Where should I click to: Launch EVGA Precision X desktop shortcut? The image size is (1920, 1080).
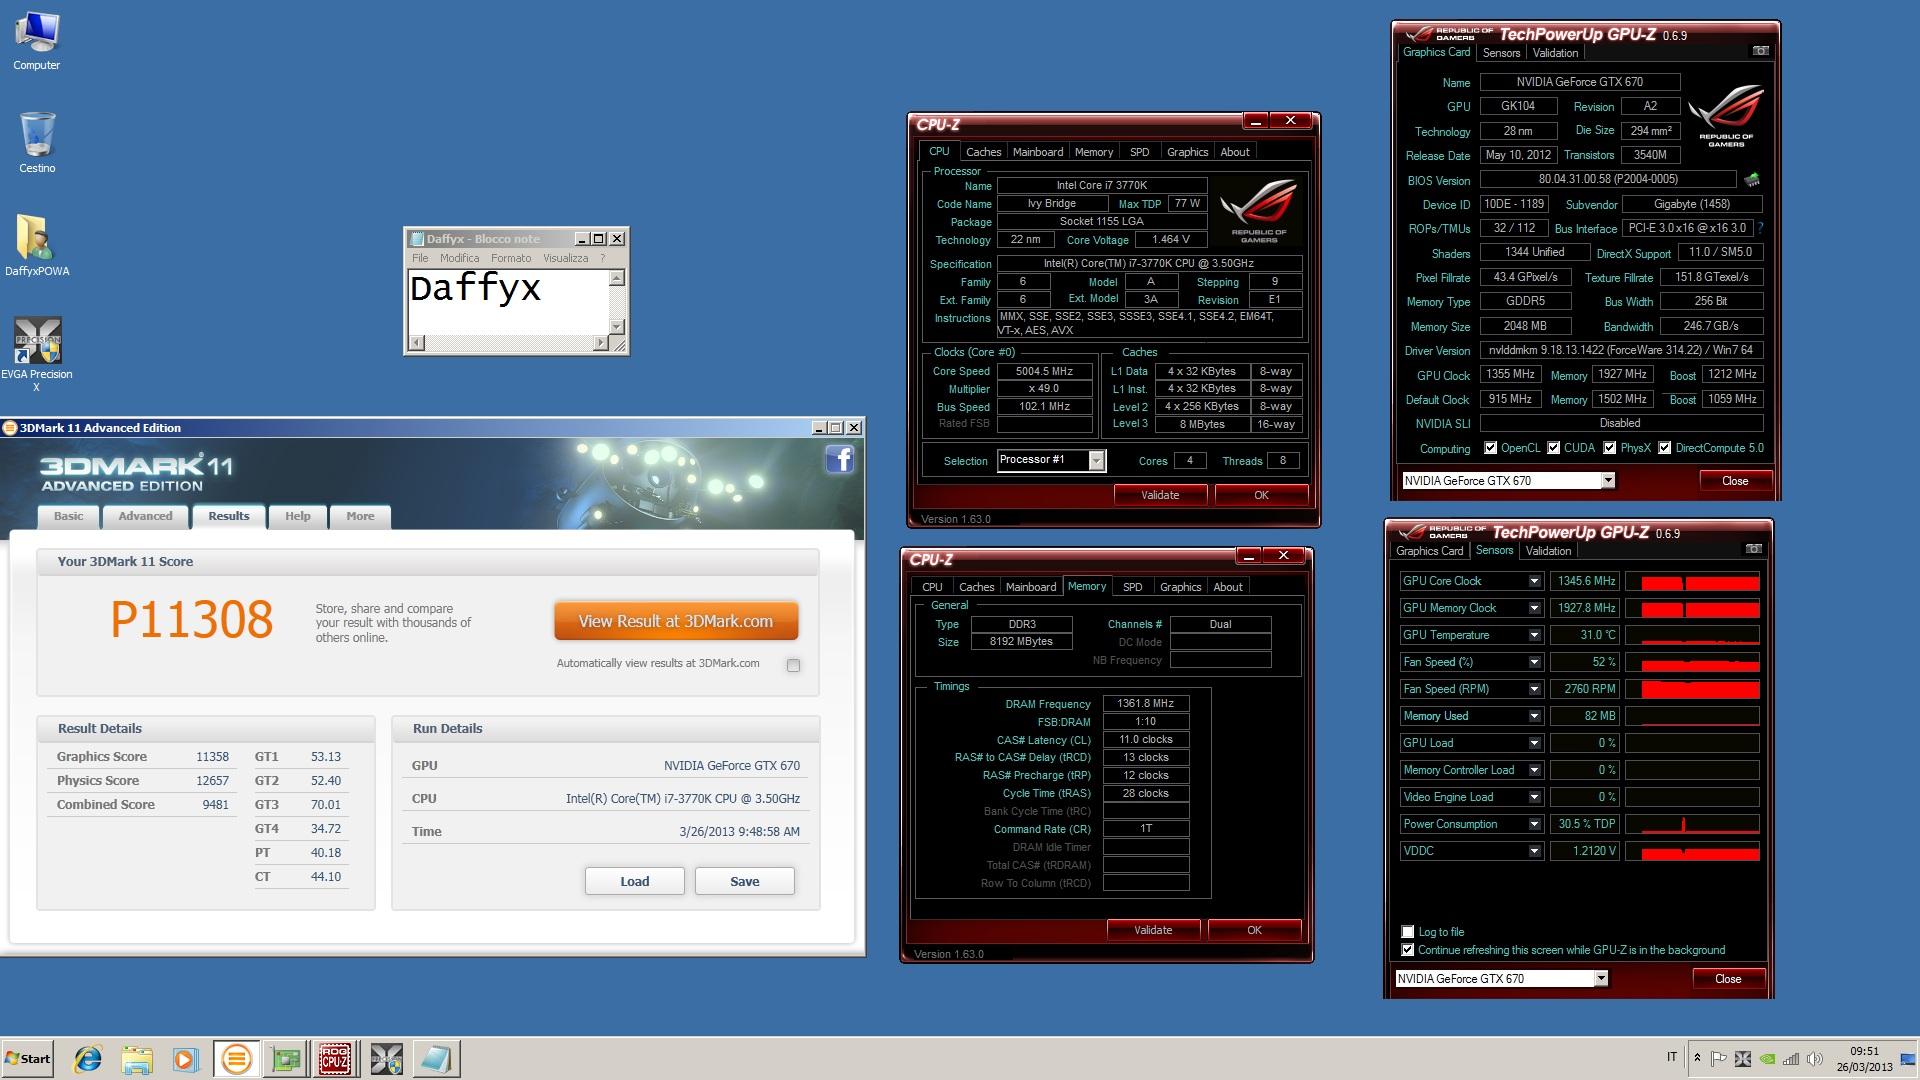click(37, 354)
